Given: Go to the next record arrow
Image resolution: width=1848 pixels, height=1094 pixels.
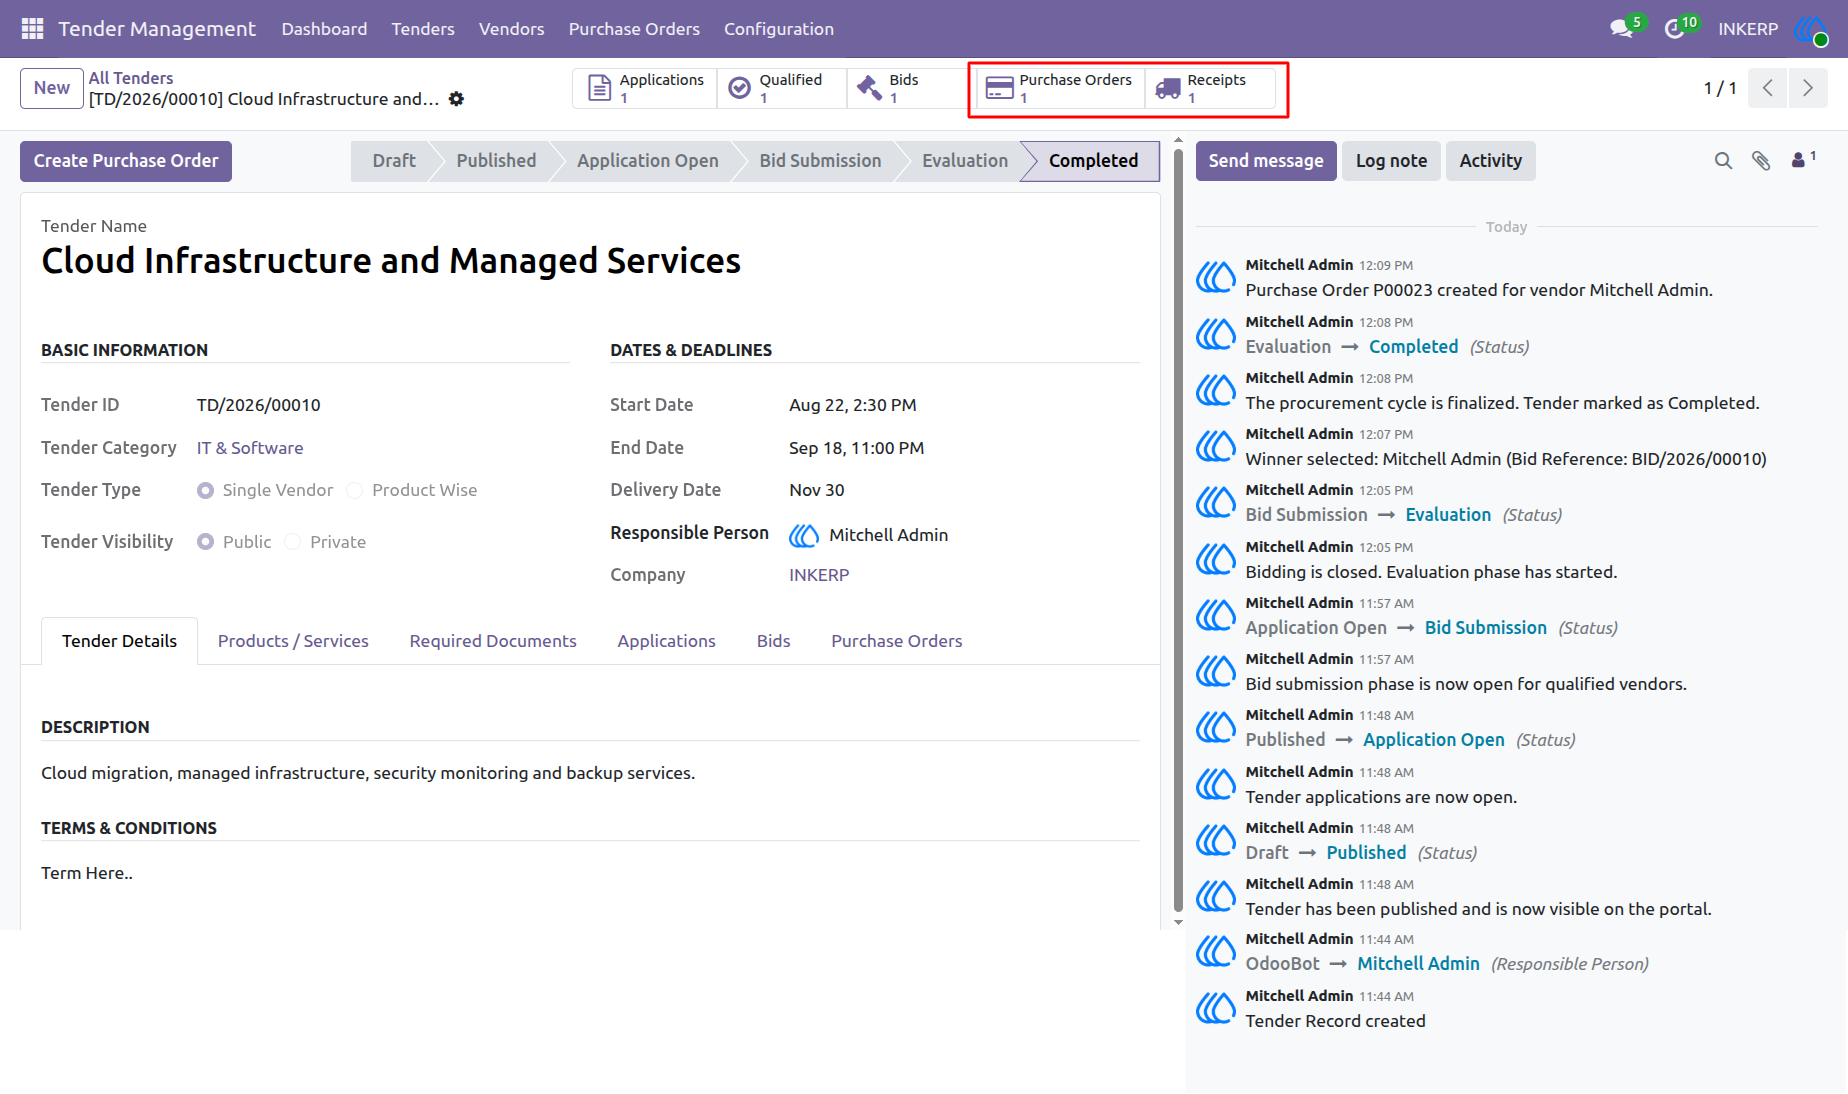Looking at the screenshot, I should [1808, 88].
